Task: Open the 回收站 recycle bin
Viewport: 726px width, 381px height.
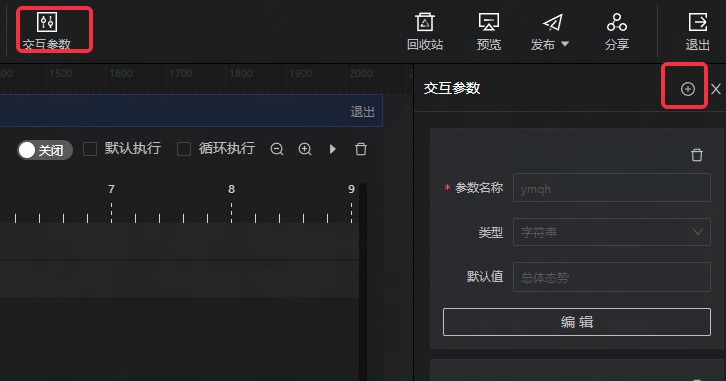Action: (425, 31)
